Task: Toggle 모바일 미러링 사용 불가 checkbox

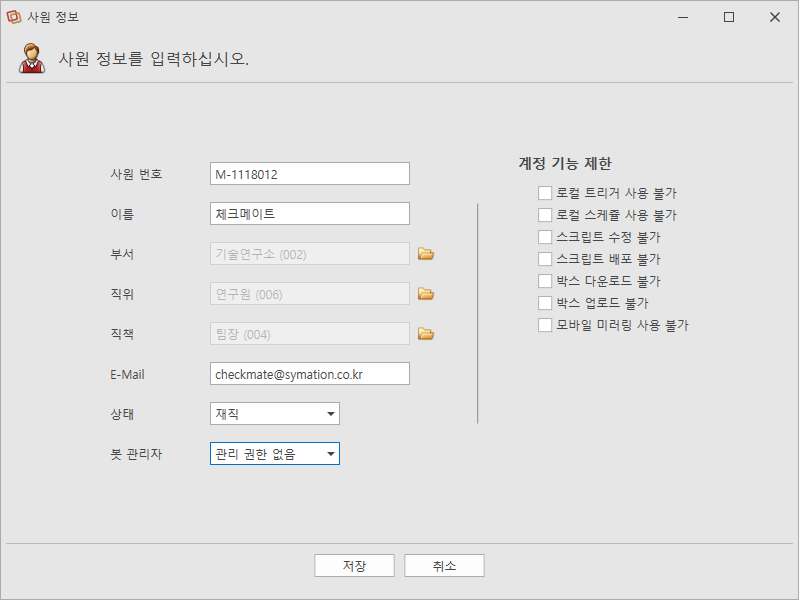Action: pos(545,325)
